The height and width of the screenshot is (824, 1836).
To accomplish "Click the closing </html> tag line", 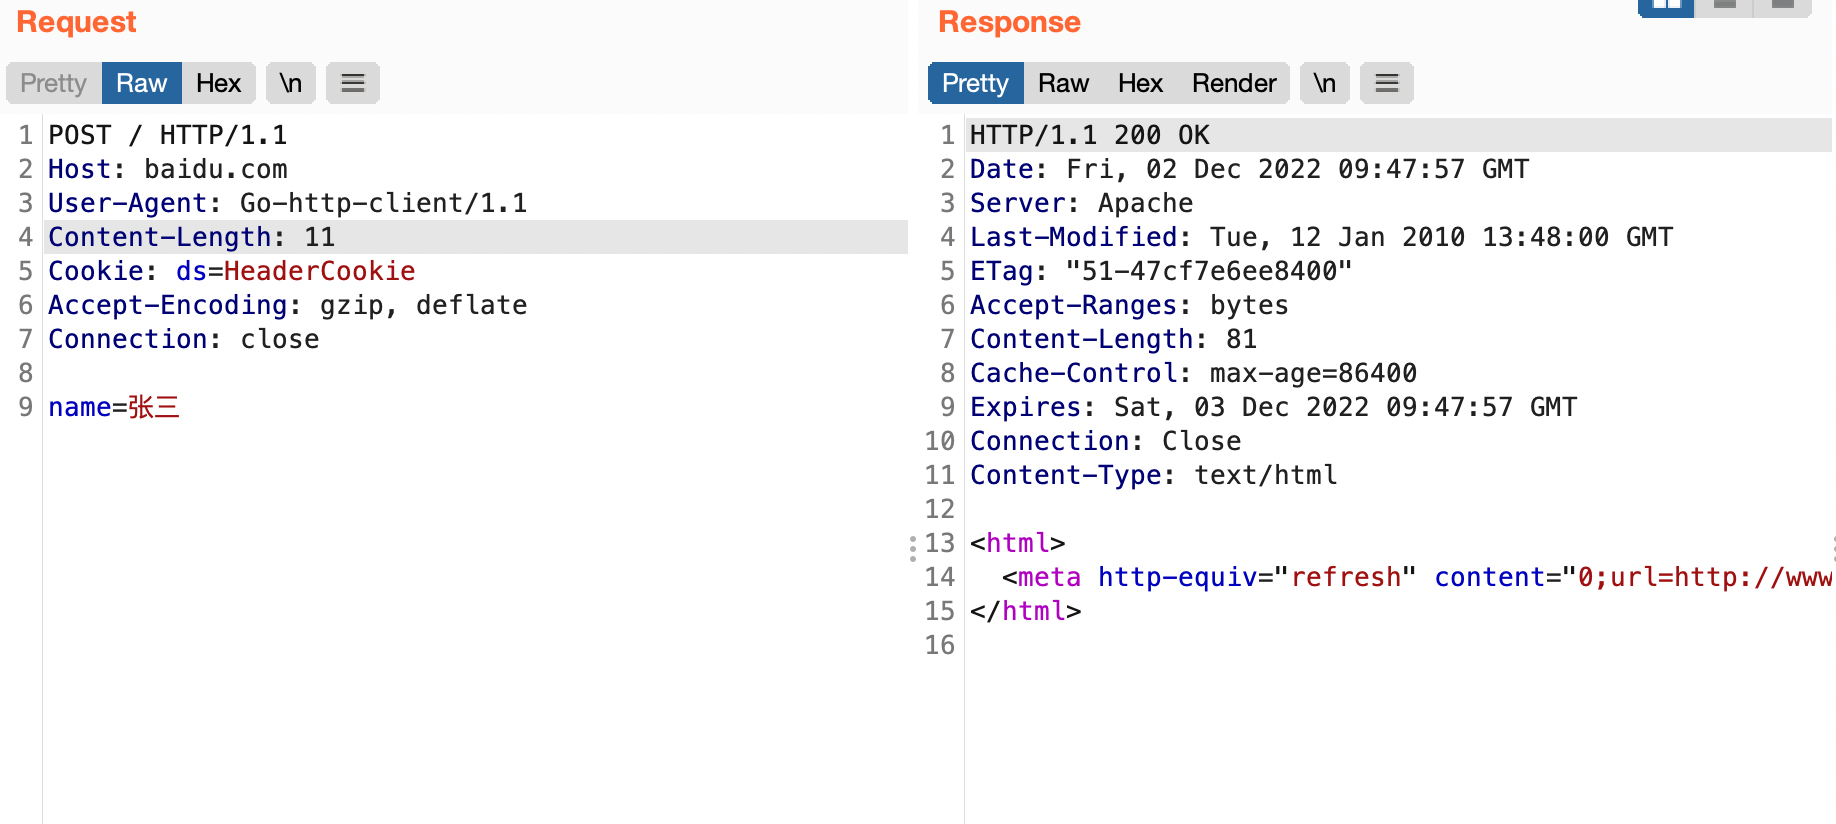I will [x=1026, y=611].
